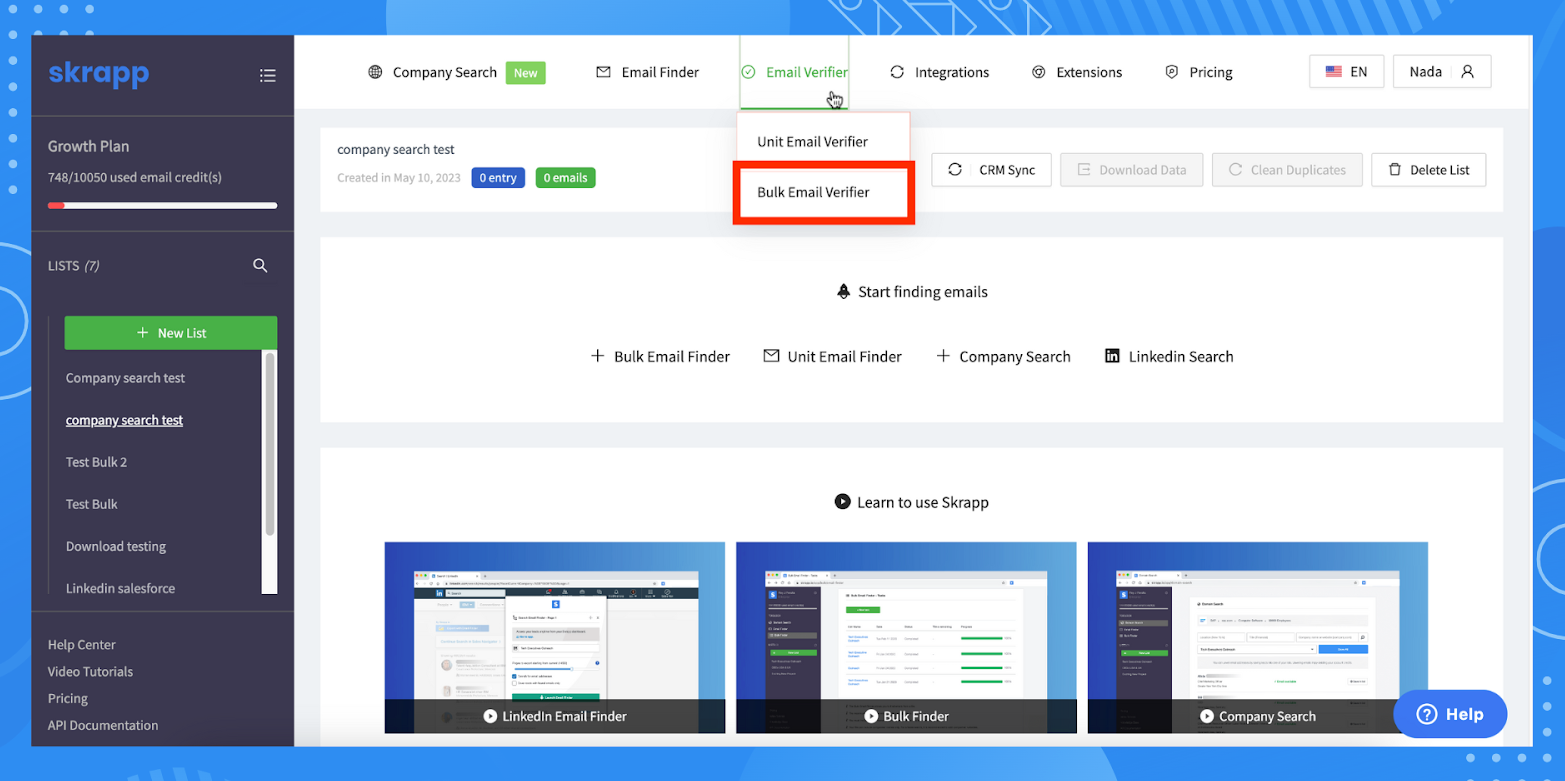Open the Help Center link
Screen dimensions: 1565x781
pyautogui.click(x=82, y=645)
